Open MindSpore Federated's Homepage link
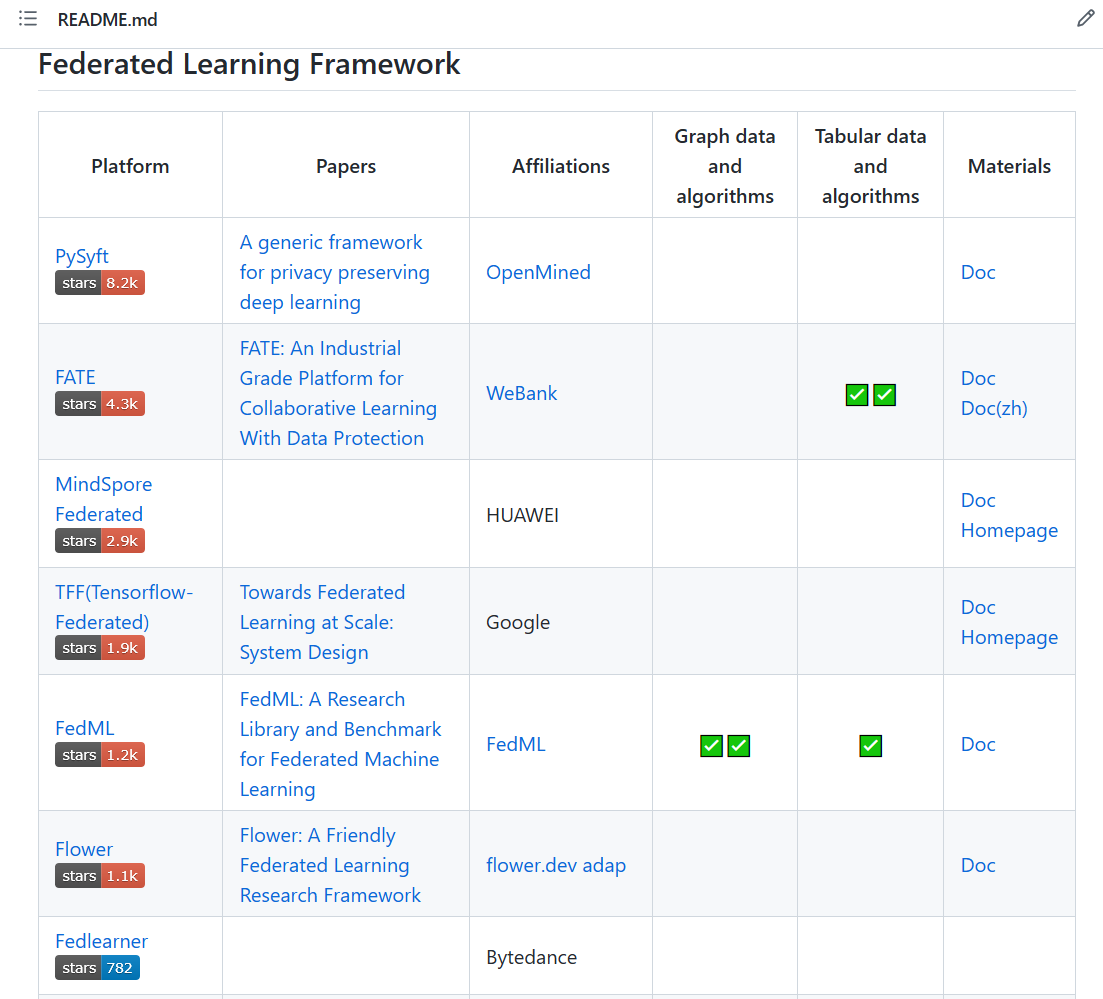 tap(1009, 530)
